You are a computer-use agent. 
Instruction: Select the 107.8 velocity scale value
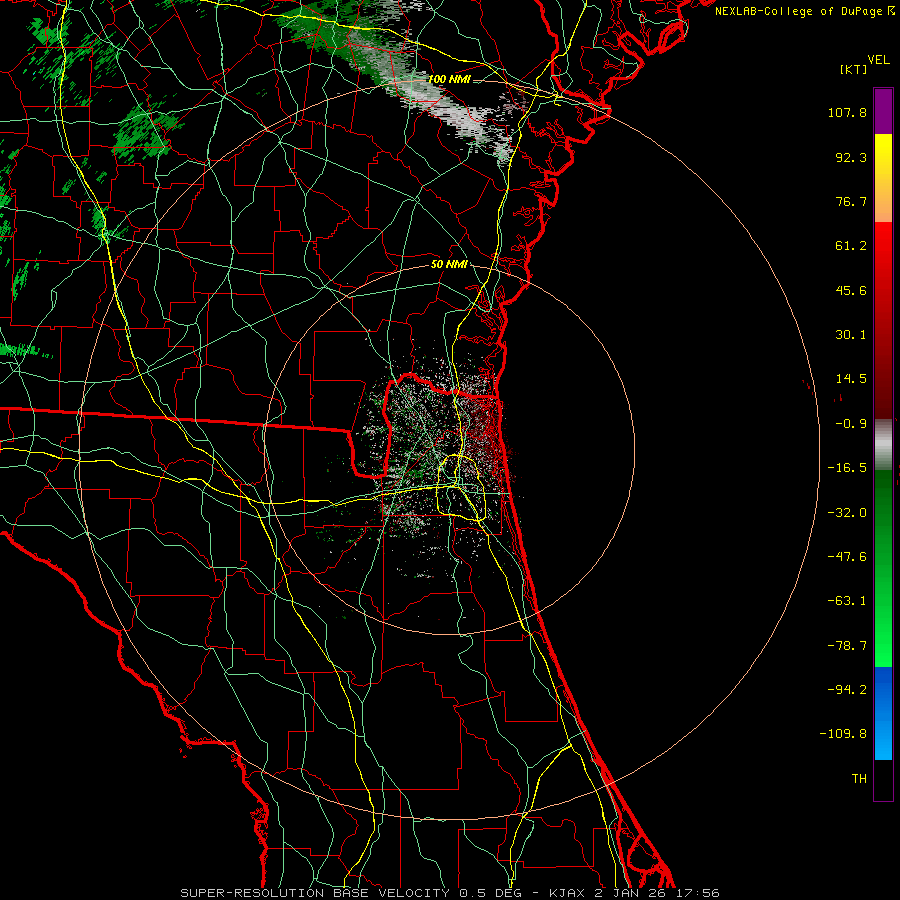847,112
